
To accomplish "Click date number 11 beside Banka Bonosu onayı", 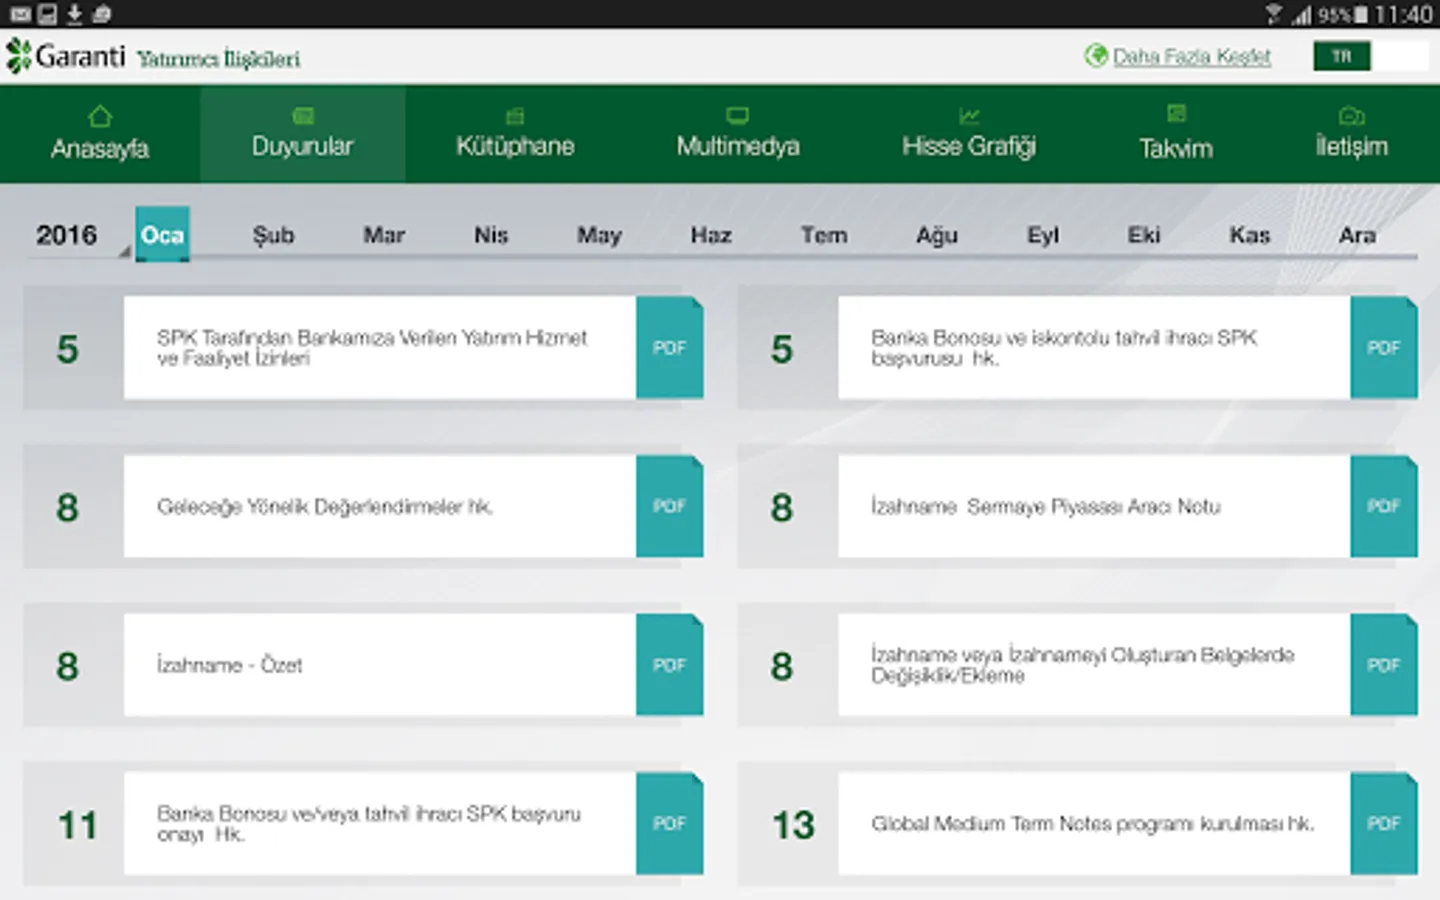I will point(78,826).
